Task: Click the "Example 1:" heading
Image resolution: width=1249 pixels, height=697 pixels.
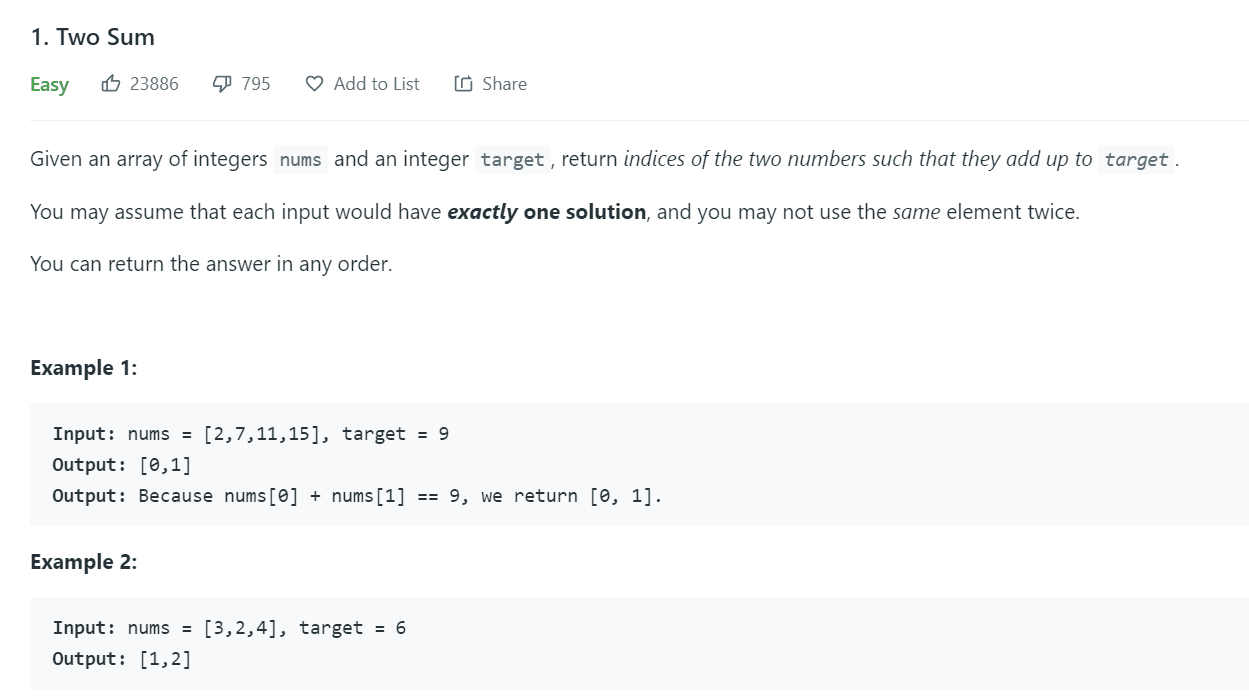Action: pos(84,368)
